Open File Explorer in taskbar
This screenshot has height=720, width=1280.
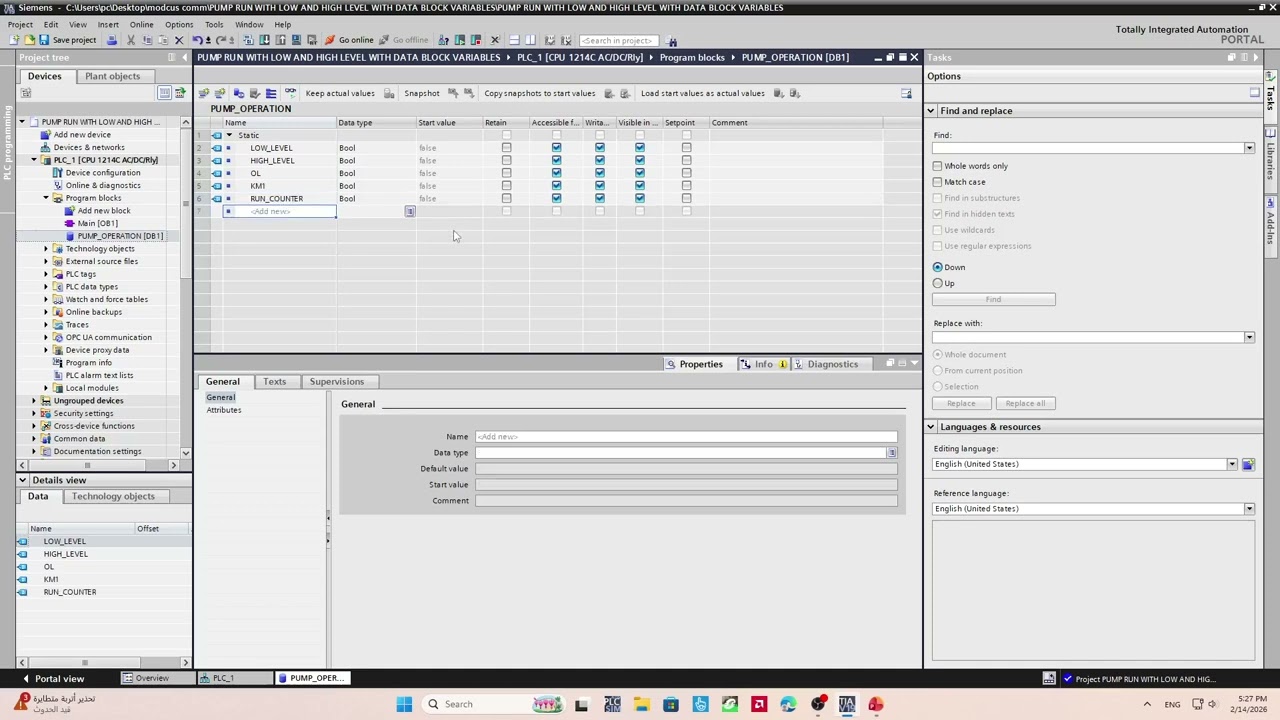point(641,704)
